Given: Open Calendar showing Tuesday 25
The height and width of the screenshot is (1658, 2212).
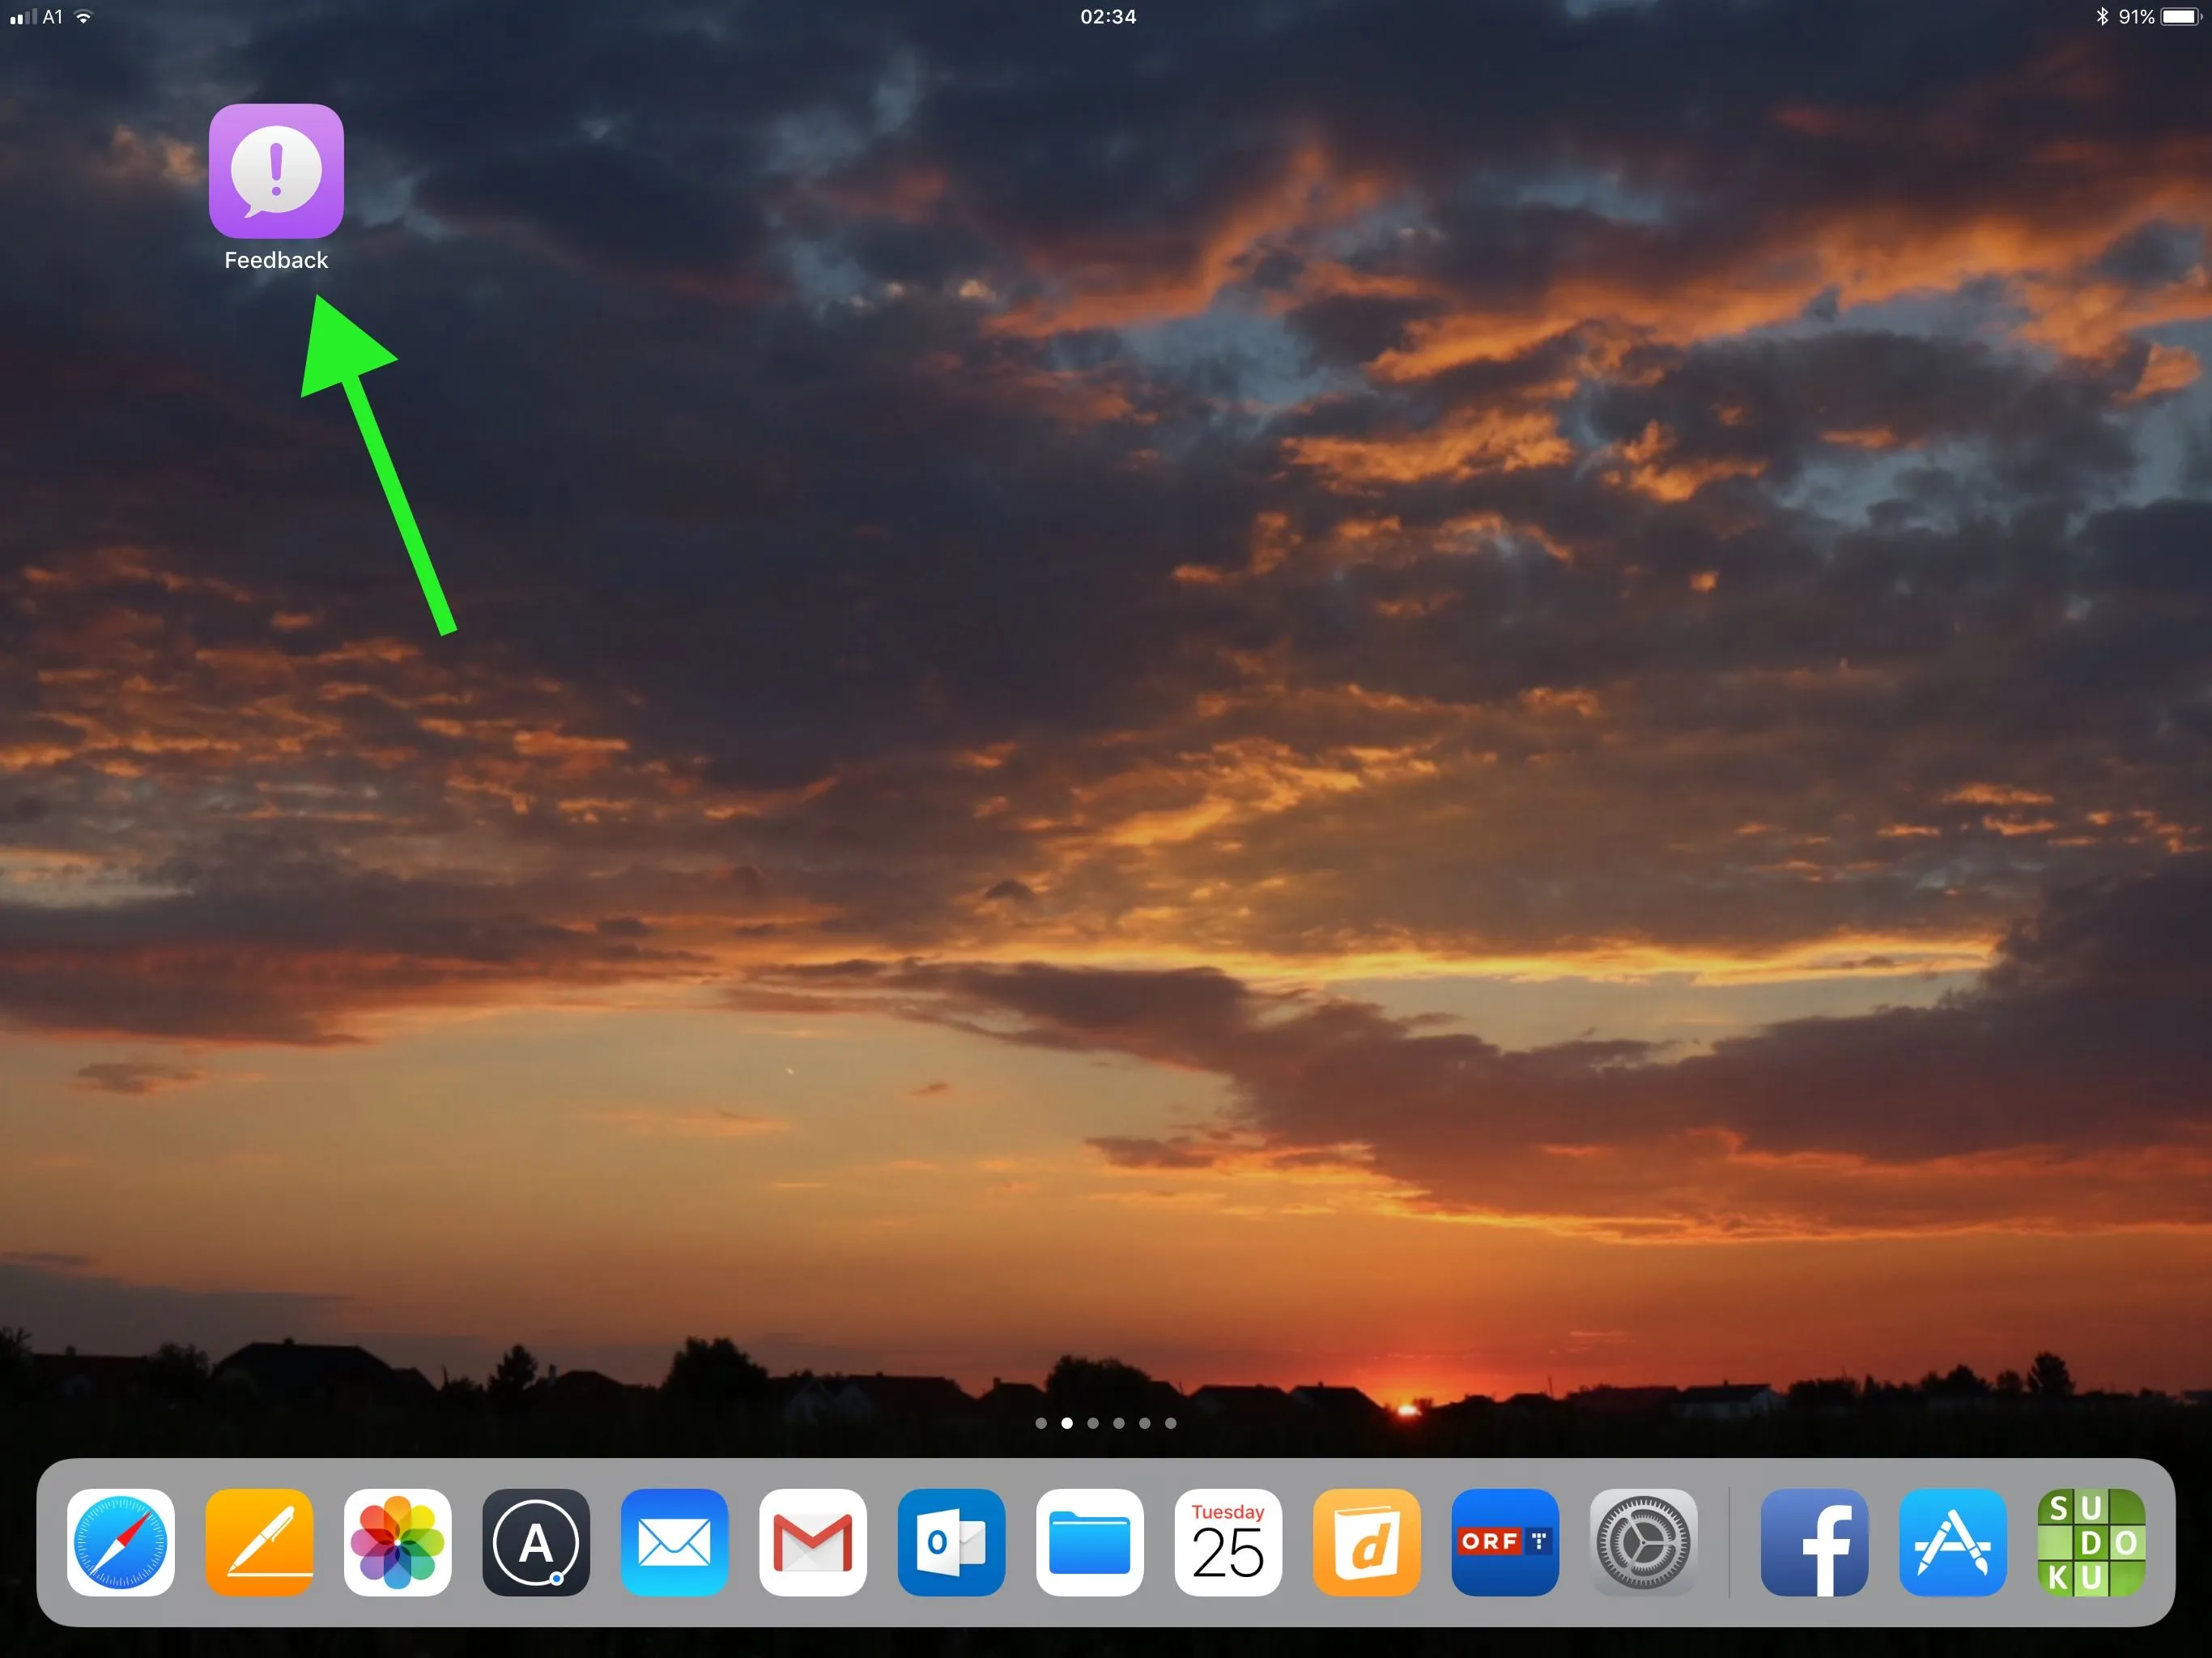Looking at the screenshot, I should click(1228, 1542).
